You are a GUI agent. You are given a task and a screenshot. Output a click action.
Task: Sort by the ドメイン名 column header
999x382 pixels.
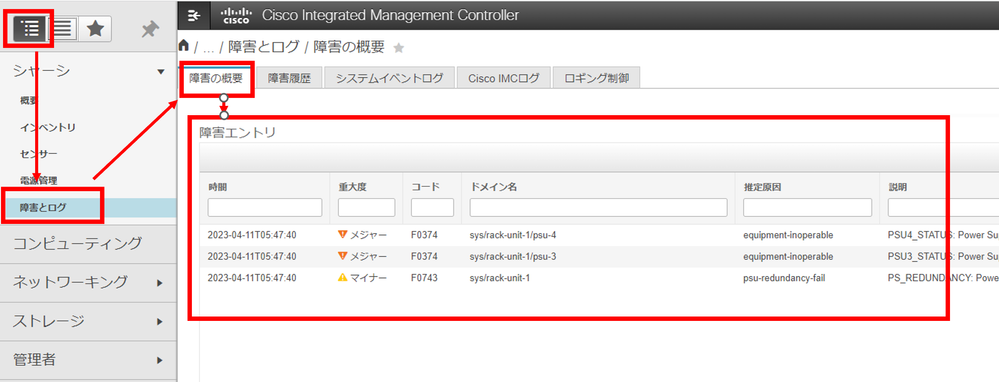click(x=493, y=188)
